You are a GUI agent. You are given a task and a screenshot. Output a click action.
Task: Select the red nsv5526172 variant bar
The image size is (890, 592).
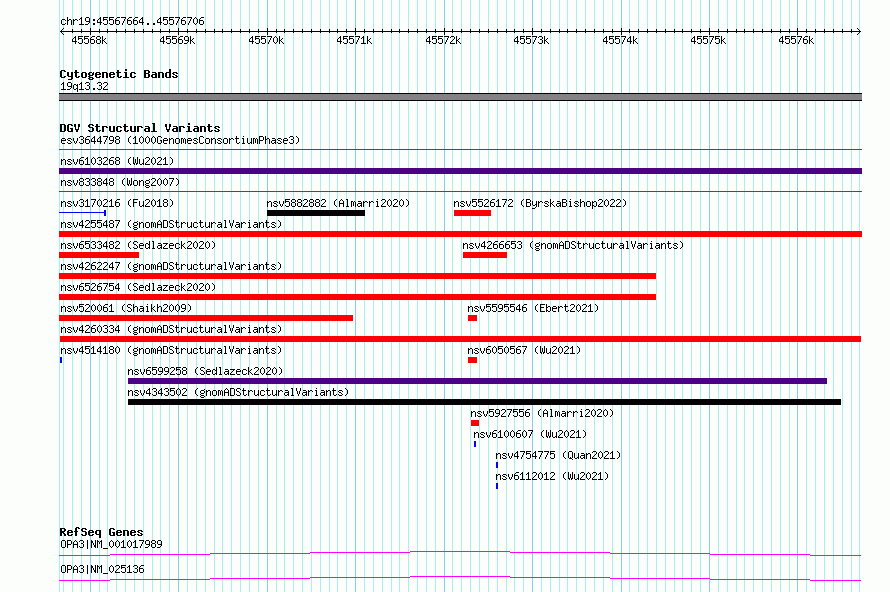pos(472,213)
